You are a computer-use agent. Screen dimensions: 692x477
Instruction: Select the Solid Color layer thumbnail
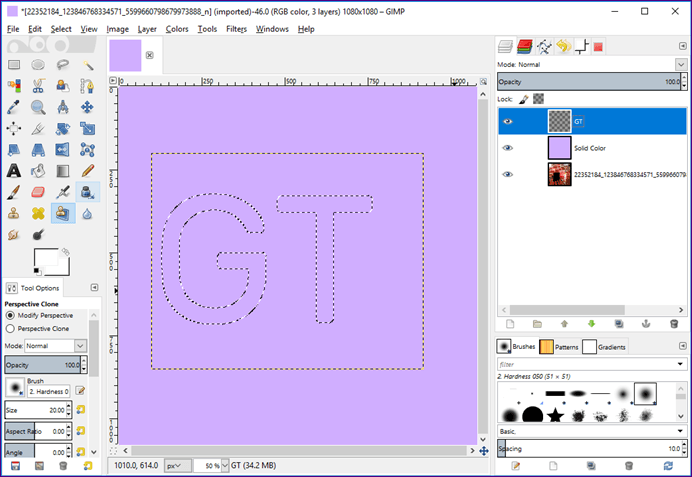(559, 148)
